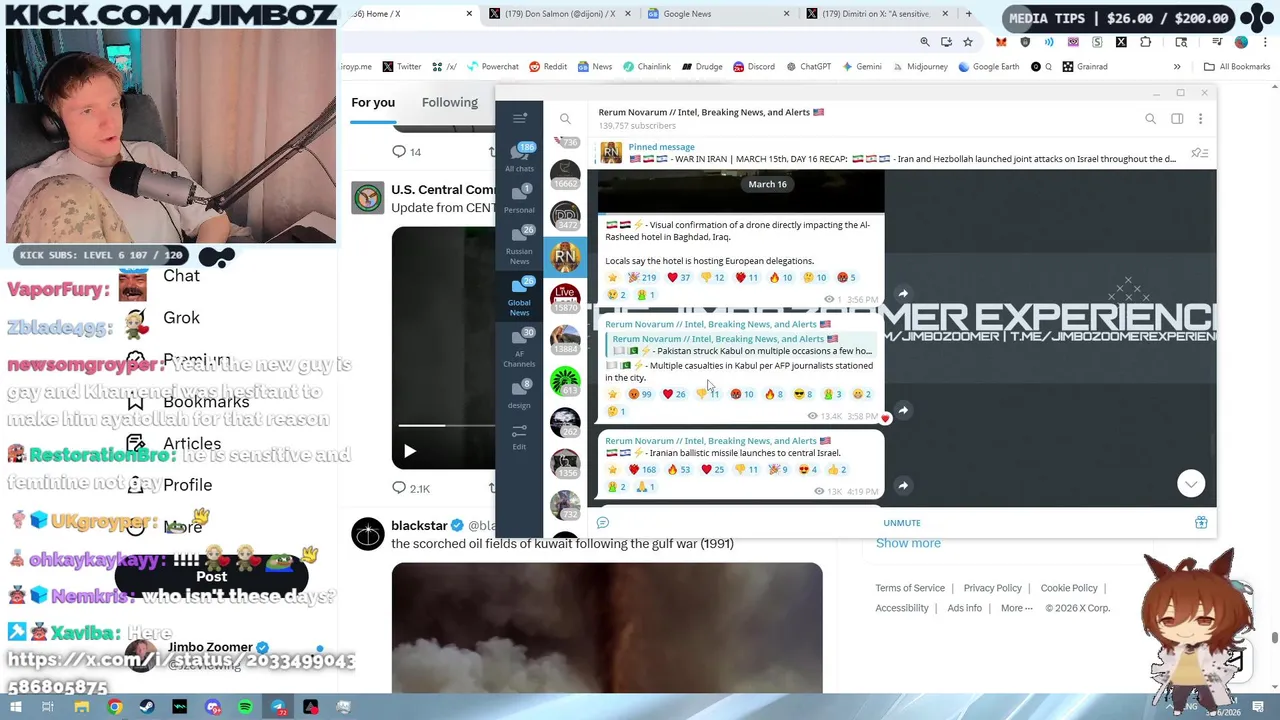Viewport: 1280px width, 720px height.
Task: Click the 219 party reaction on hotel post
Action: [x=641, y=277]
